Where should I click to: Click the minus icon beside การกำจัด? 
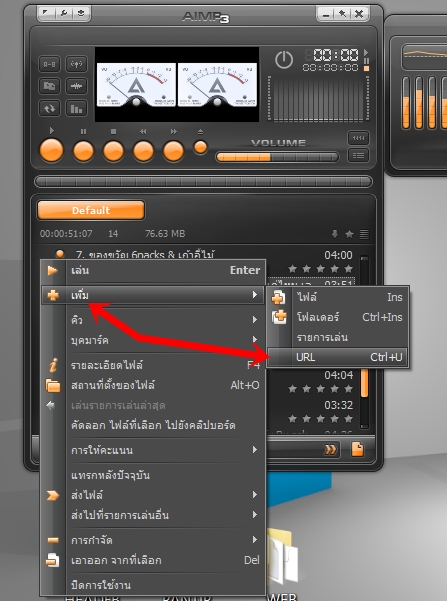click(x=53, y=540)
